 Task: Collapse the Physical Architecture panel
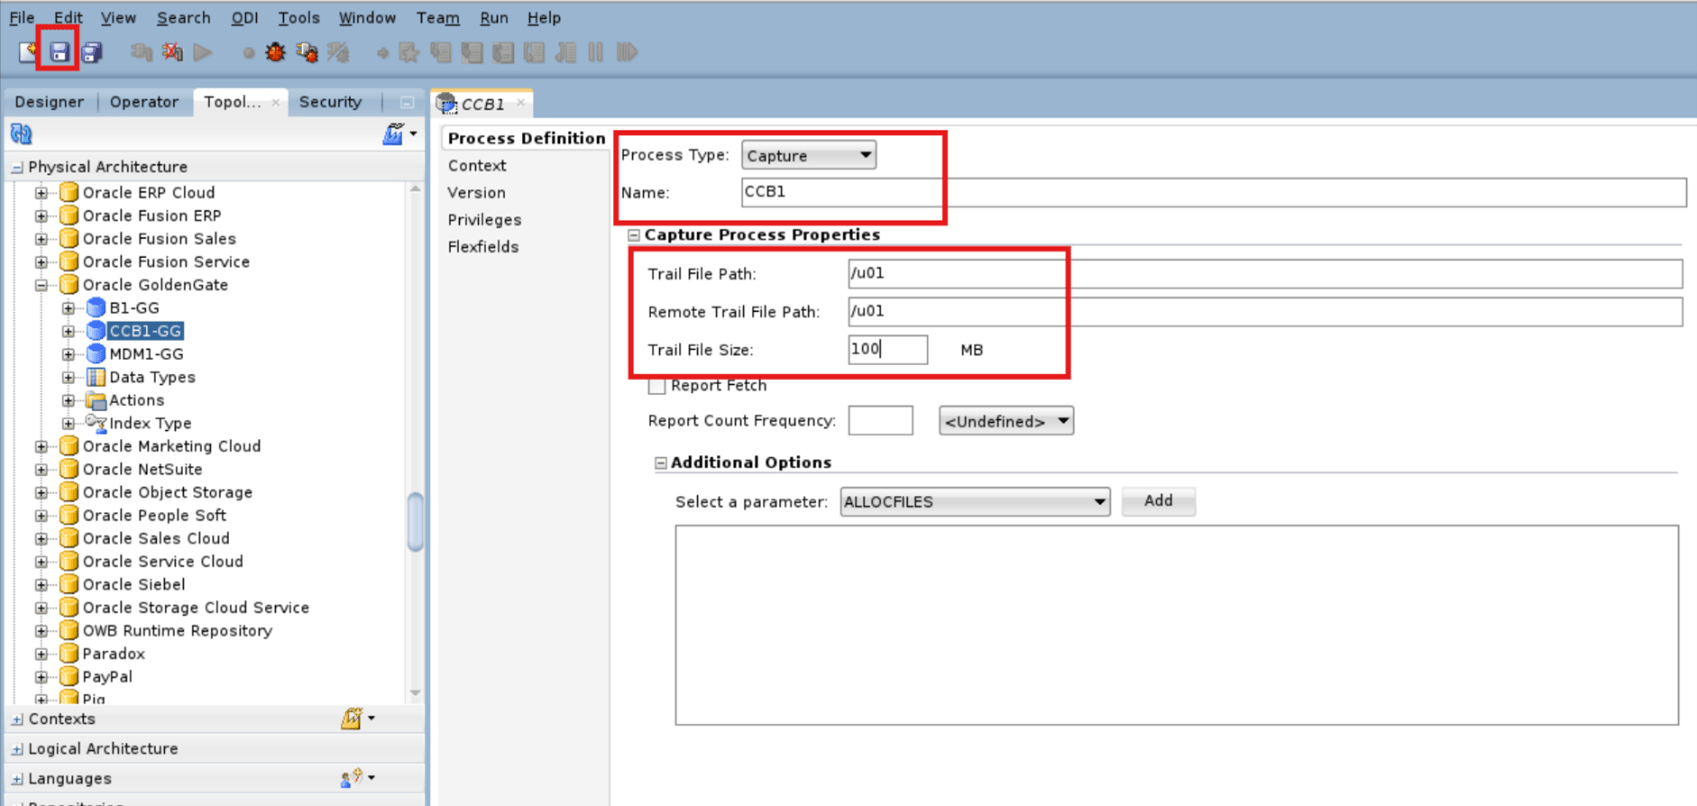point(17,168)
